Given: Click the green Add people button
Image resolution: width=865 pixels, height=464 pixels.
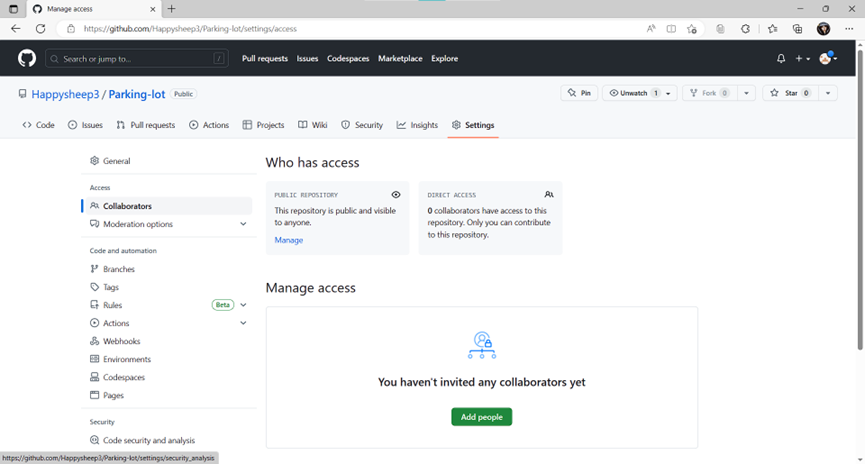Looking at the screenshot, I should point(482,417).
